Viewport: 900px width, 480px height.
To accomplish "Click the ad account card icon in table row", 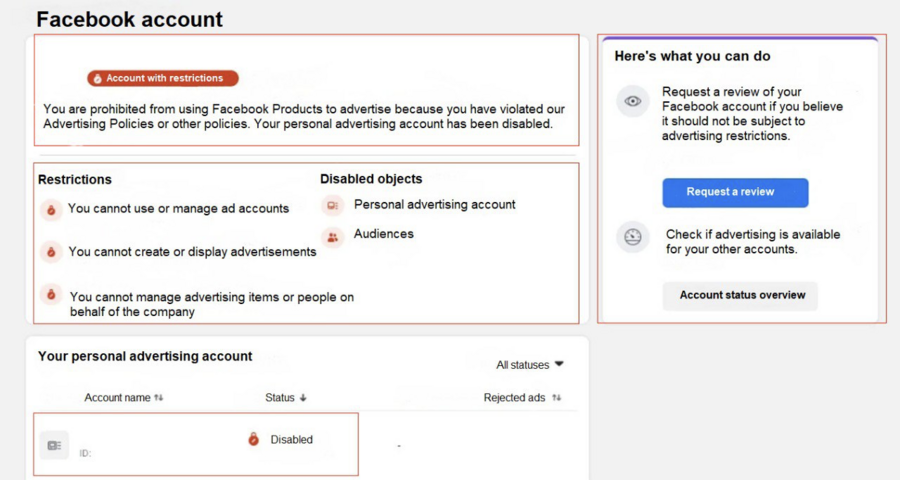I will [55, 445].
